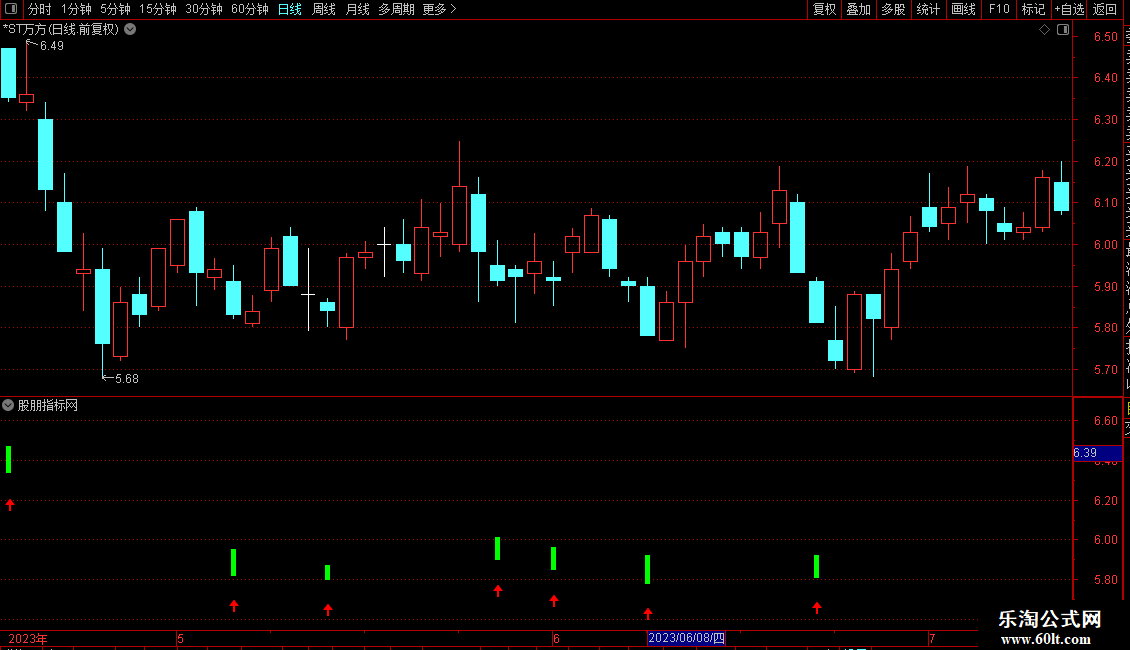Select the 60分钟 period

pyautogui.click(x=249, y=9)
